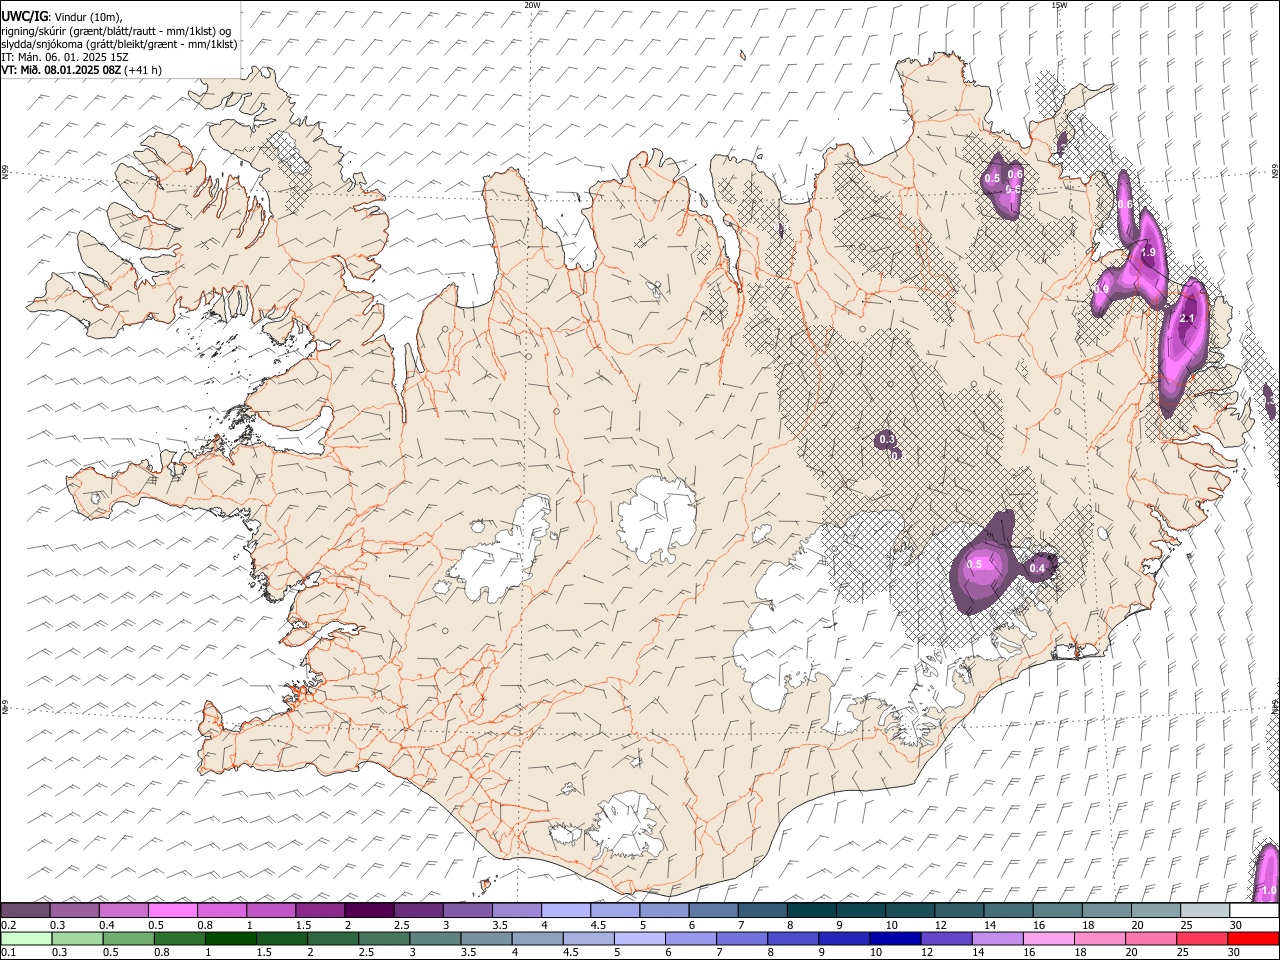Viewport: 1280px width, 960px height.
Task: Click the snow scale swatch at 16
Action: click(1057, 911)
